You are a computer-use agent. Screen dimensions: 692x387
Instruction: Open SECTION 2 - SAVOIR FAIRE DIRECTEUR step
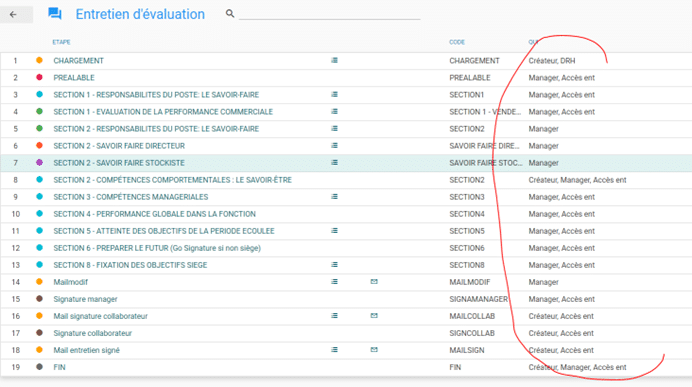tap(119, 146)
